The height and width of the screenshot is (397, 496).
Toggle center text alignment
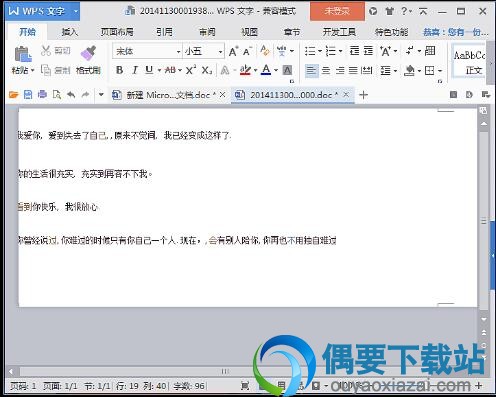[326, 70]
